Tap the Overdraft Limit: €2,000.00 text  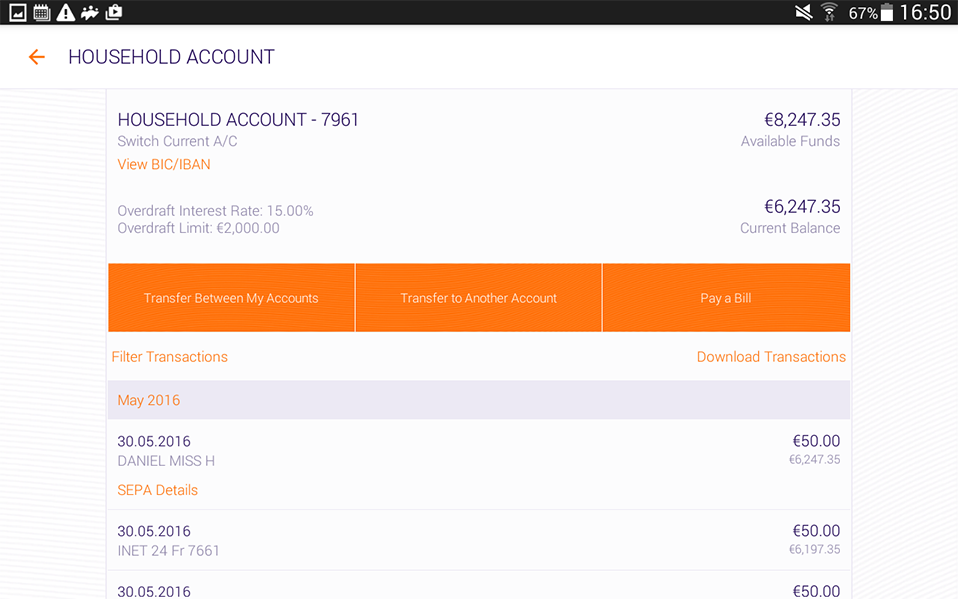(198, 228)
